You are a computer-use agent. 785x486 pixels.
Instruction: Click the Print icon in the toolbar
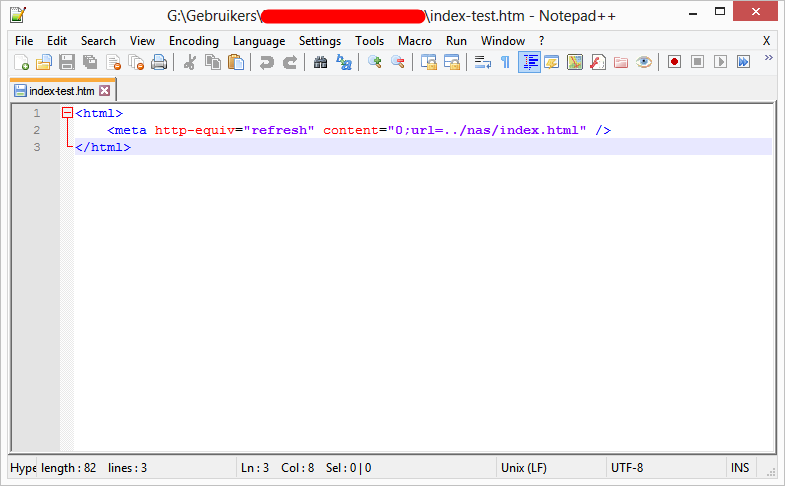[159, 62]
